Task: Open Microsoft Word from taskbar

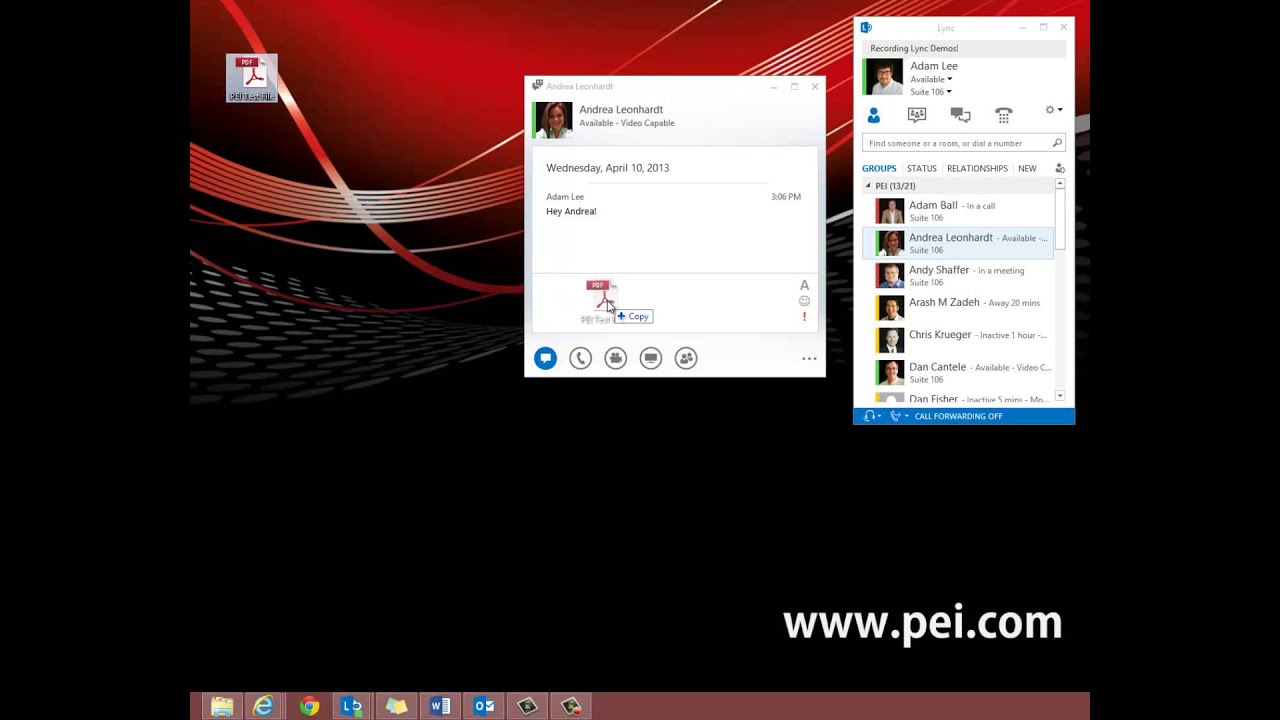Action: pos(440,706)
